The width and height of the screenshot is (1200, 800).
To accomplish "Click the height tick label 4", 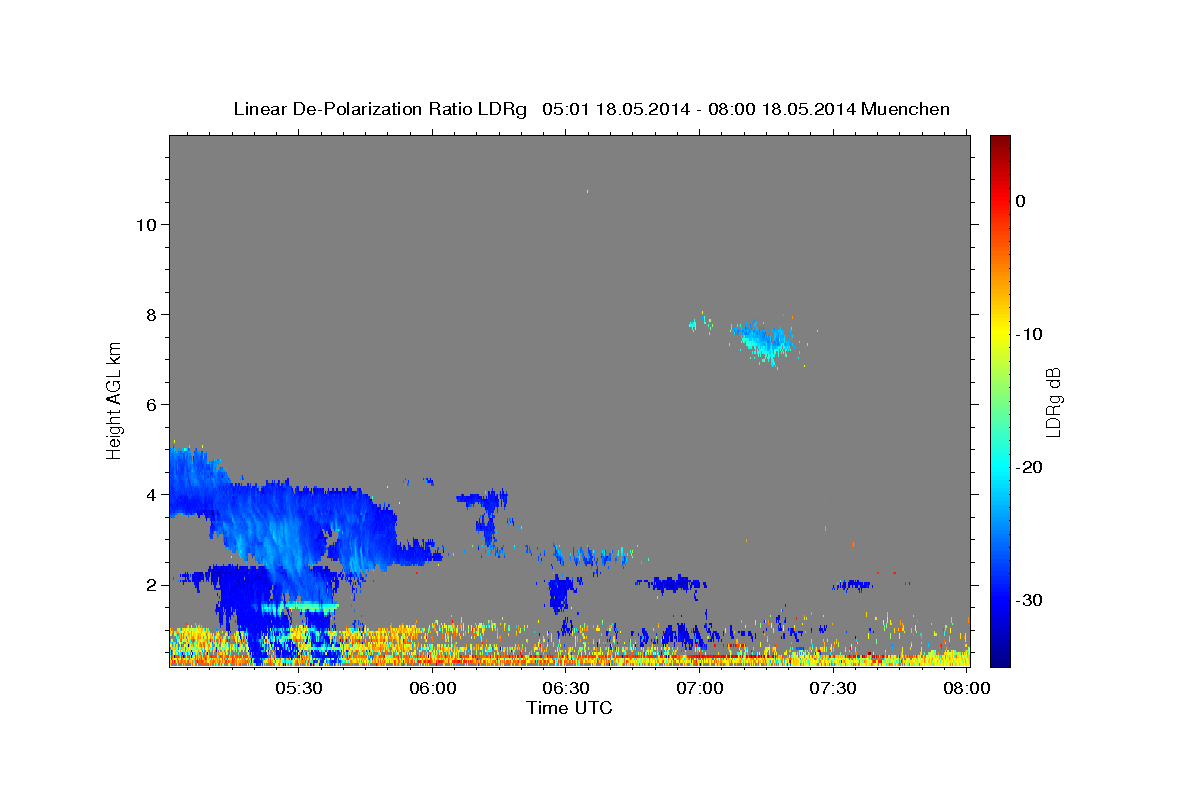I will click(x=151, y=494).
